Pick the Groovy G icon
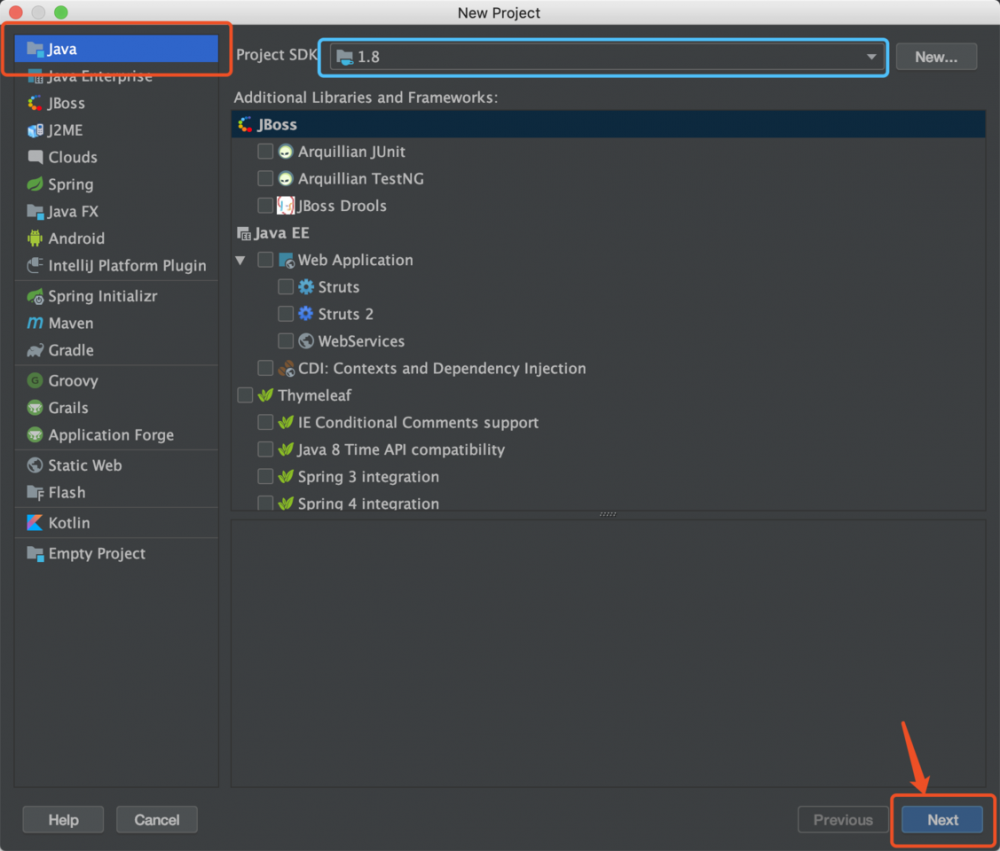Image resolution: width=1000 pixels, height=851 pixels. (35, 381)
